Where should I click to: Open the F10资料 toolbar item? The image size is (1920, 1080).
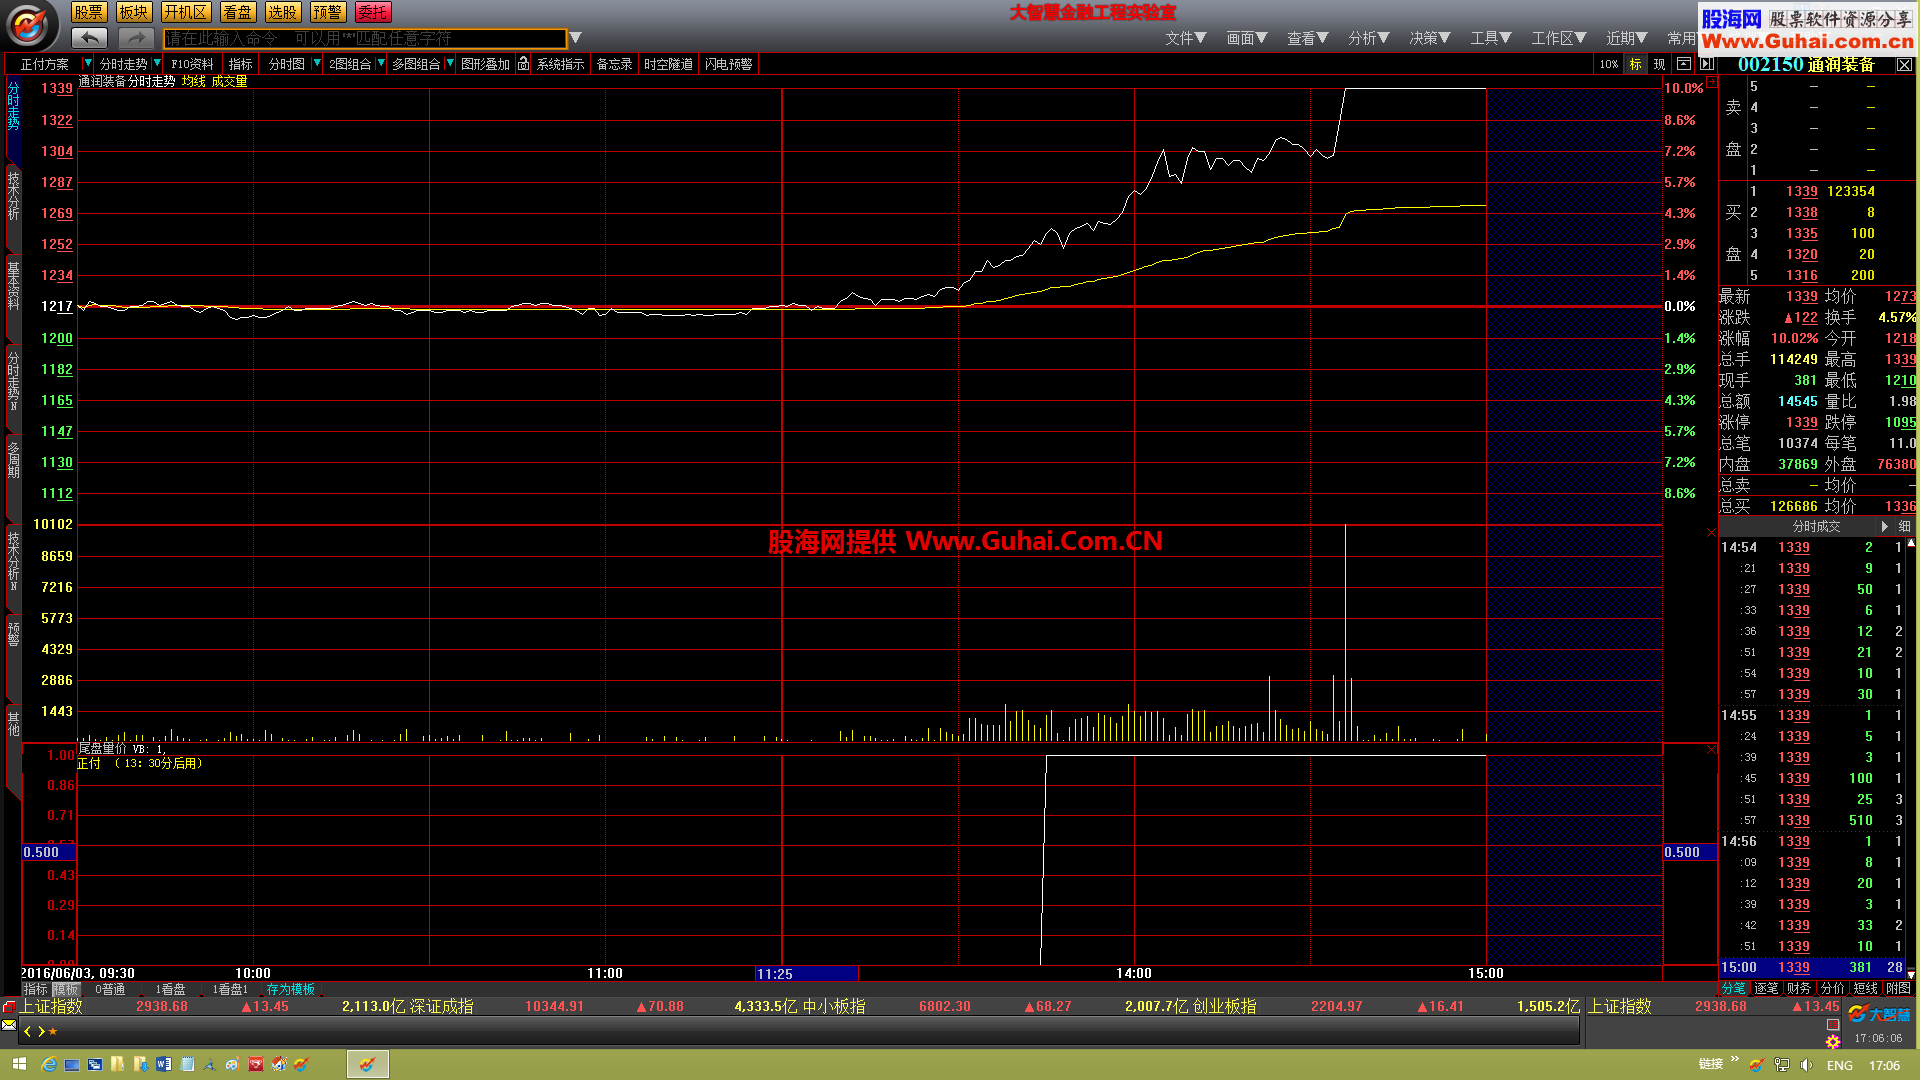click(192, 64)
